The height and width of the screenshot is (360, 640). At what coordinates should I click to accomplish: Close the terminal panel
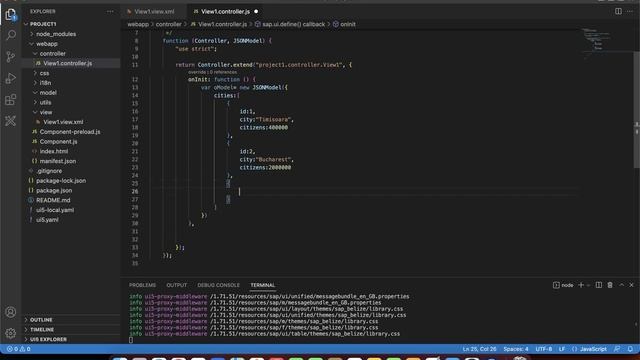tap(631, 285)
